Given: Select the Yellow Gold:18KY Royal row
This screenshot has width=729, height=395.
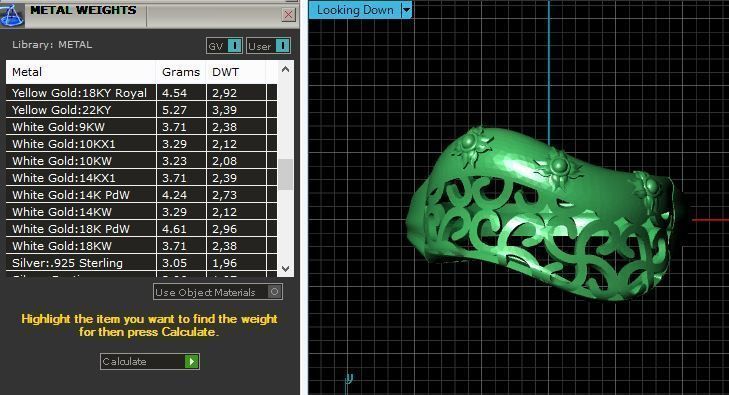Looking at the screenshot, I should coord(141,93).
